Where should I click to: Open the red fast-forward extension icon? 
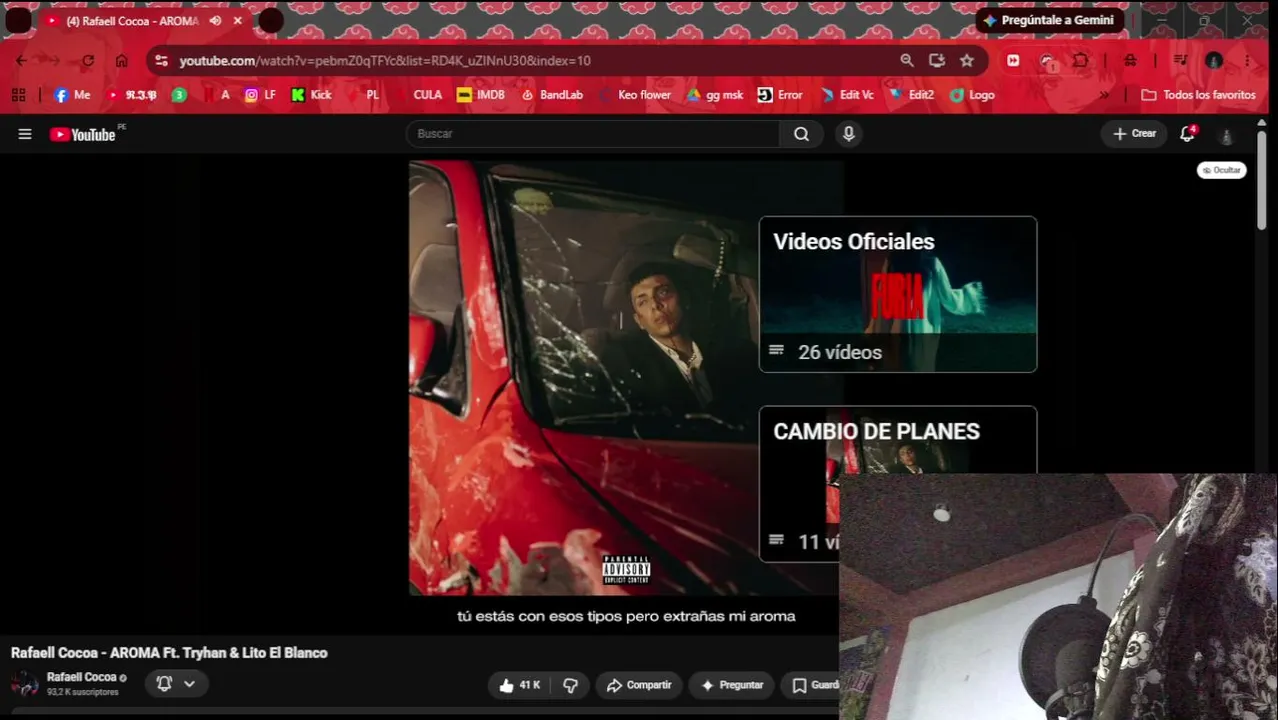[1013, 61]
